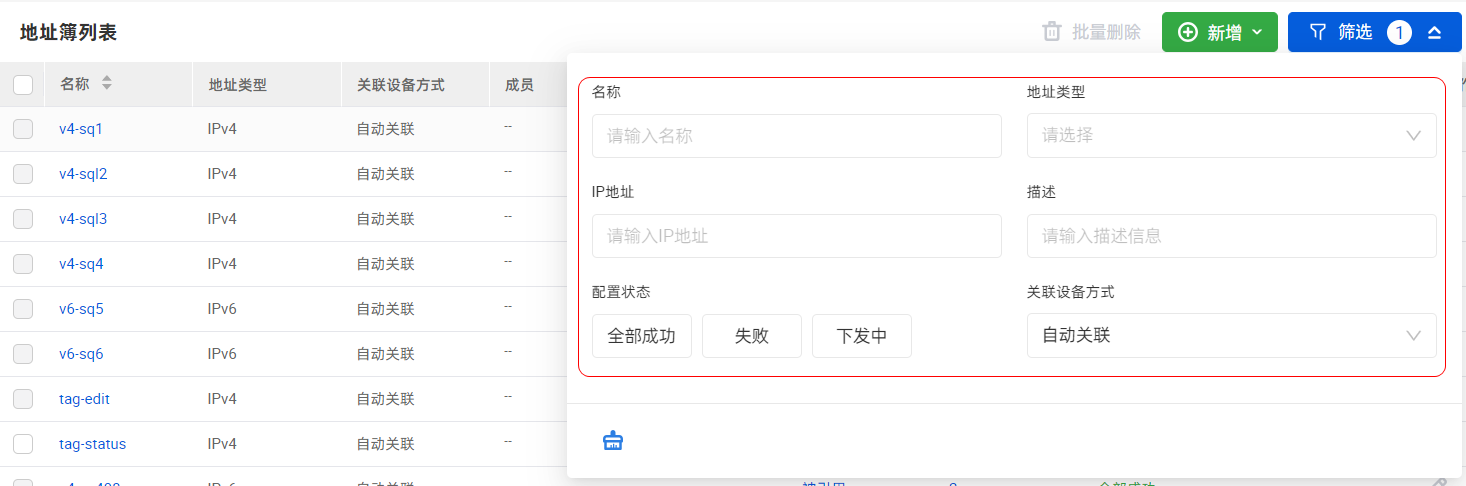Screen dimensions: 1466x486
Task: Open the v4-sq1 address book link
Action: point(81,129)
